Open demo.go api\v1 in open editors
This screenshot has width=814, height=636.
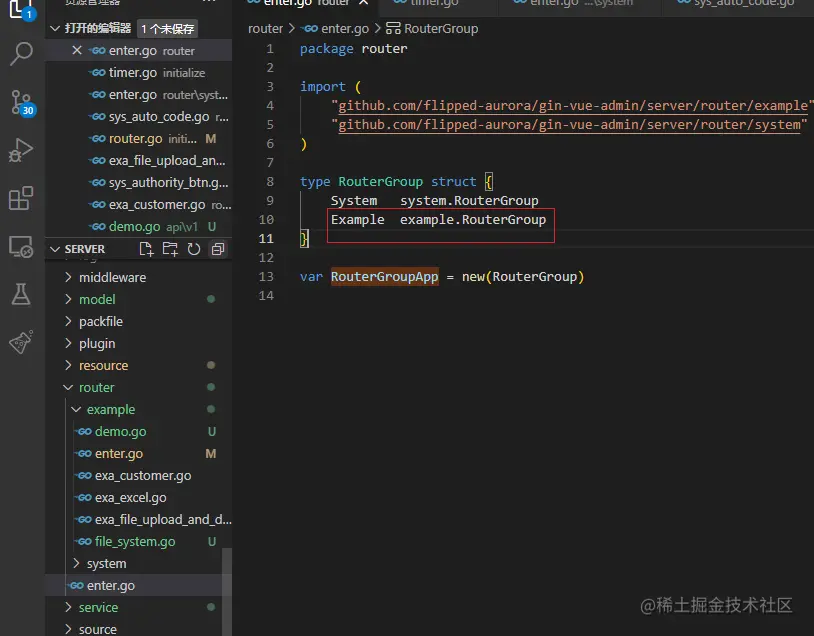[x=139, y=226]
